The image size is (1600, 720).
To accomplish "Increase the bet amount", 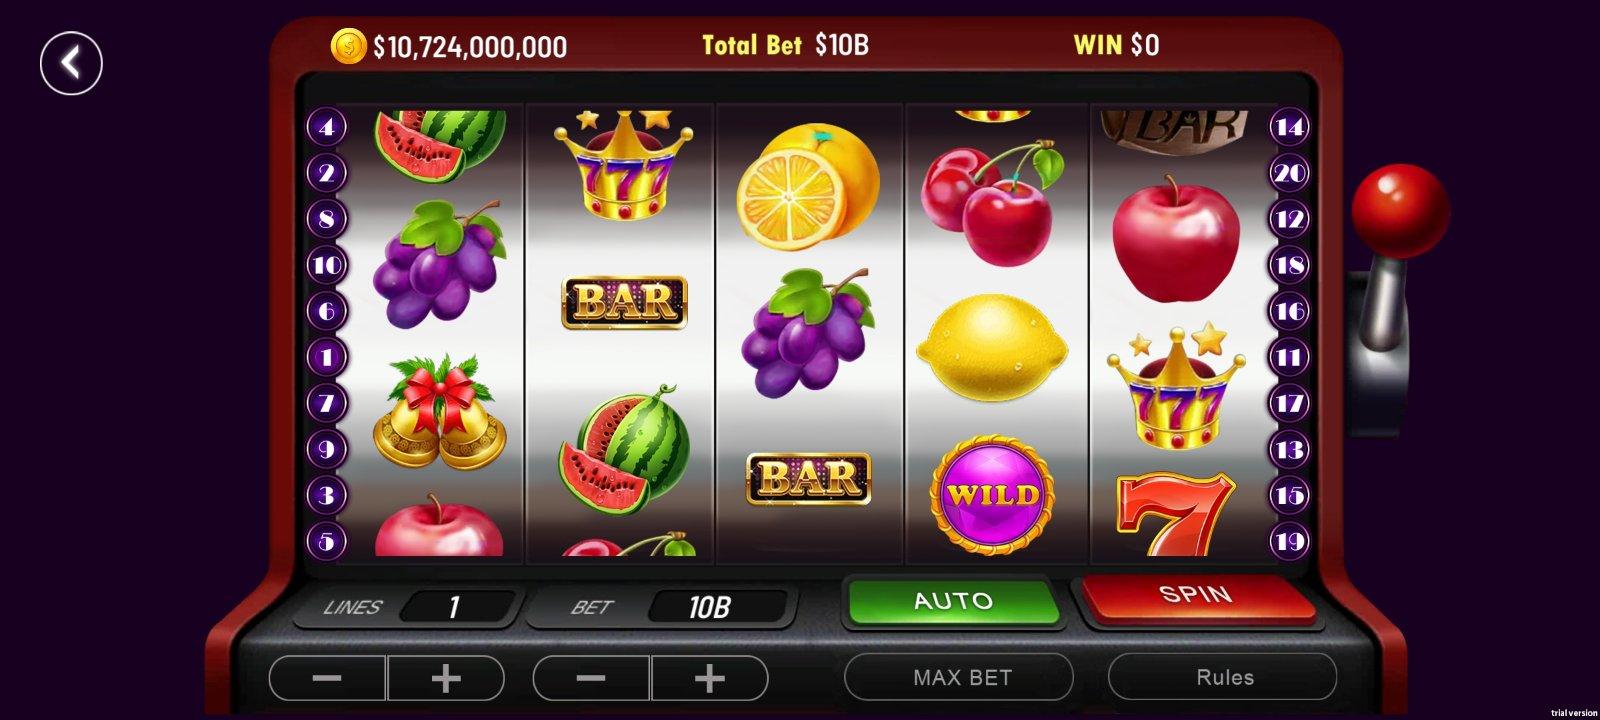I will tap(710, 678).
